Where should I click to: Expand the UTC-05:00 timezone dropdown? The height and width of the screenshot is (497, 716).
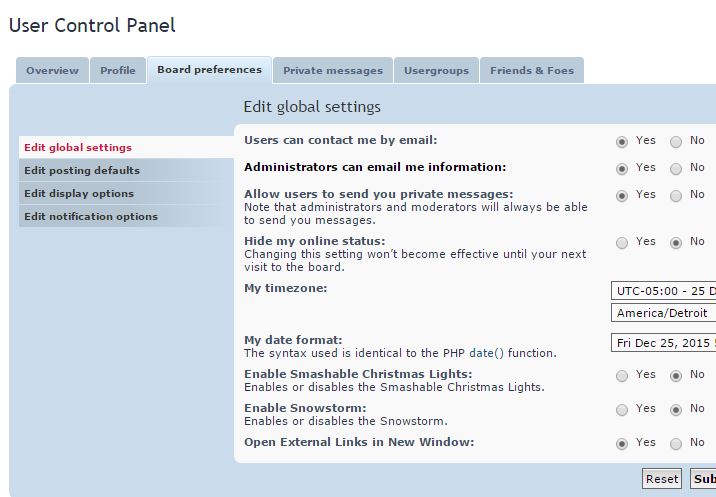click(663, 291)
